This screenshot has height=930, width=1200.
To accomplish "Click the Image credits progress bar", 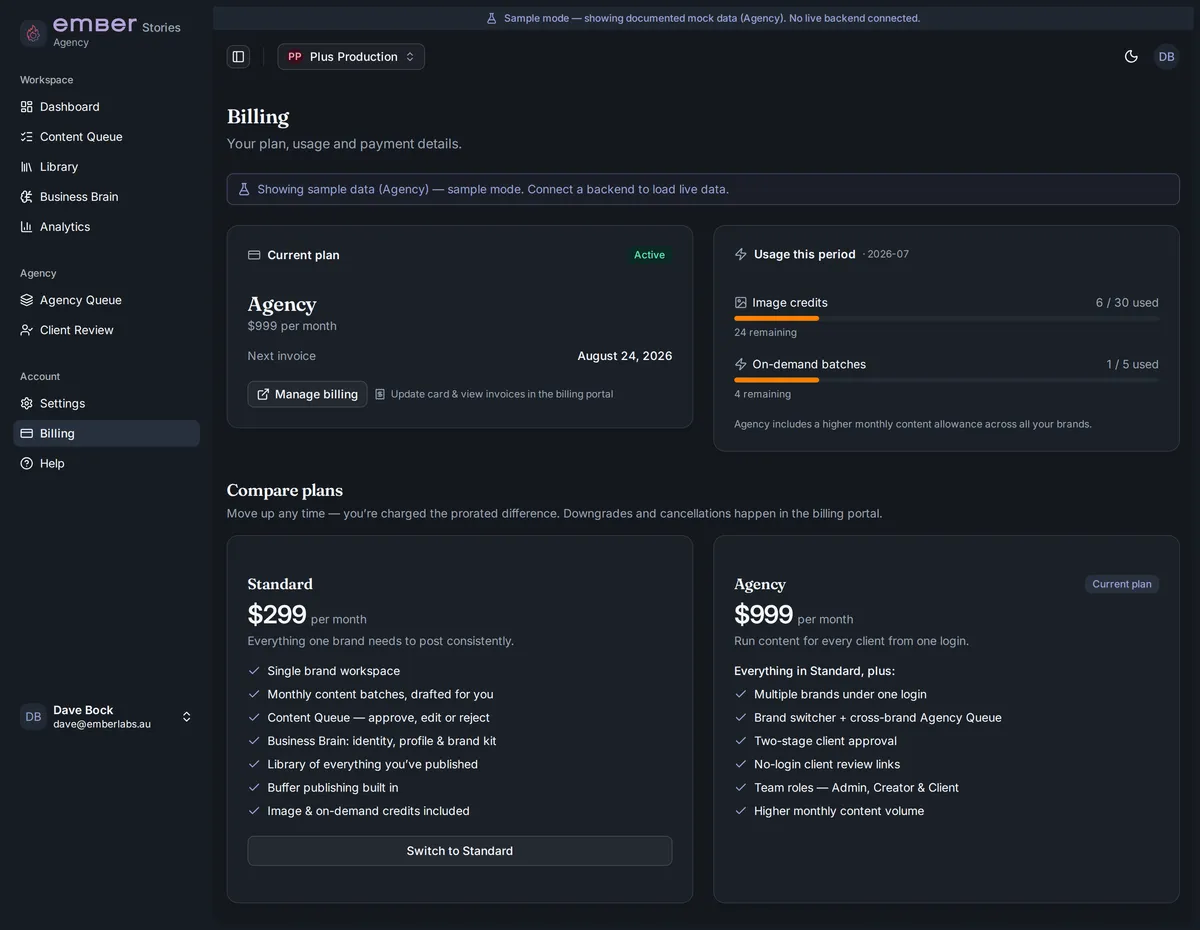I will tap(946, 318).
